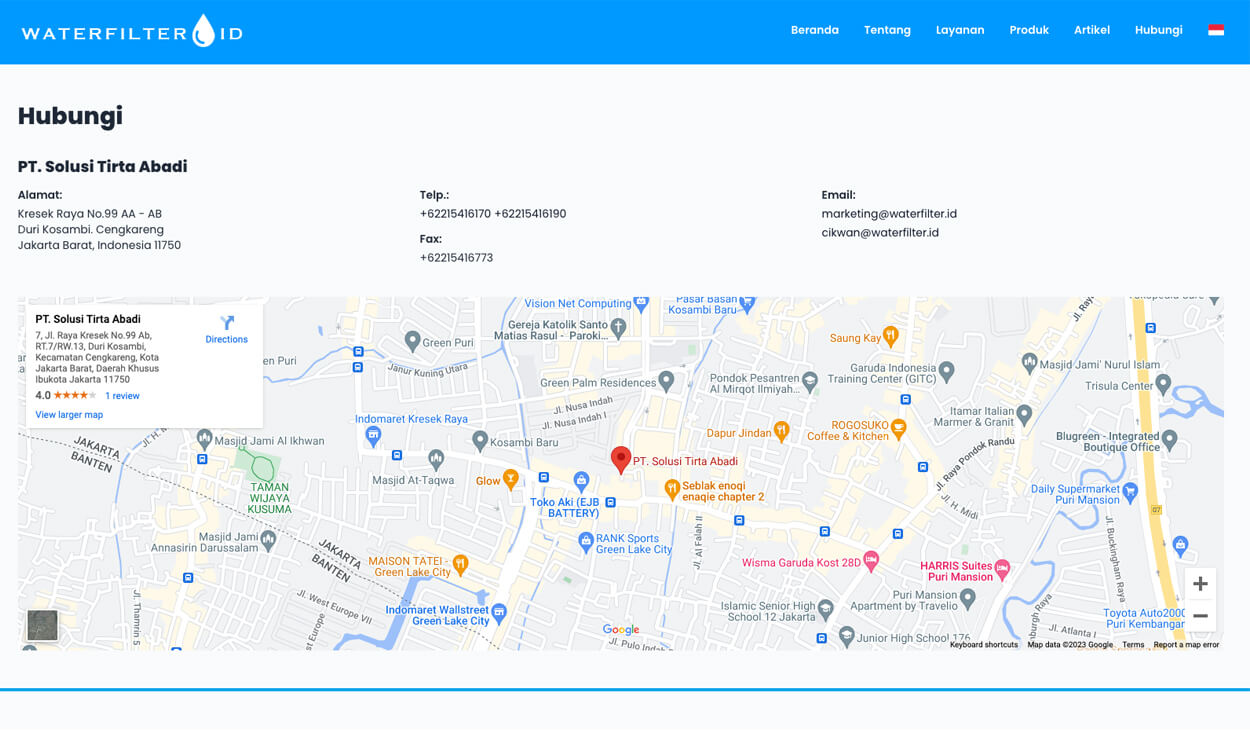Click the Toko Aki EJB Battery marker
1250x732 pixels.
tap(581, 481)
